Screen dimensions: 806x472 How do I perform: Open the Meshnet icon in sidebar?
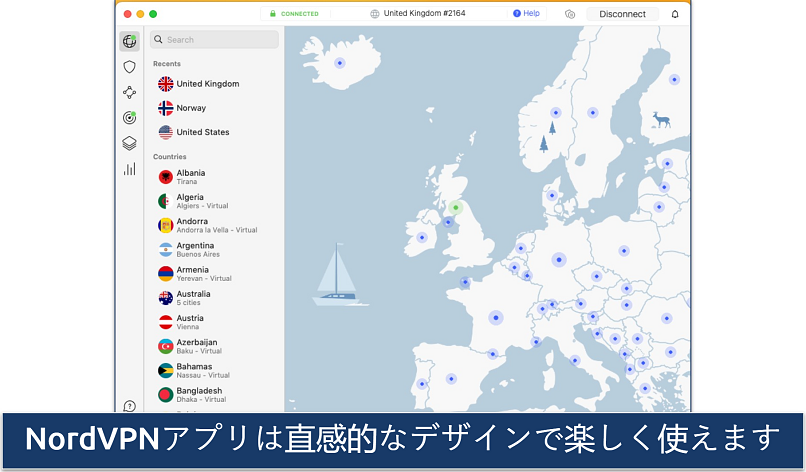pos(129,92)
